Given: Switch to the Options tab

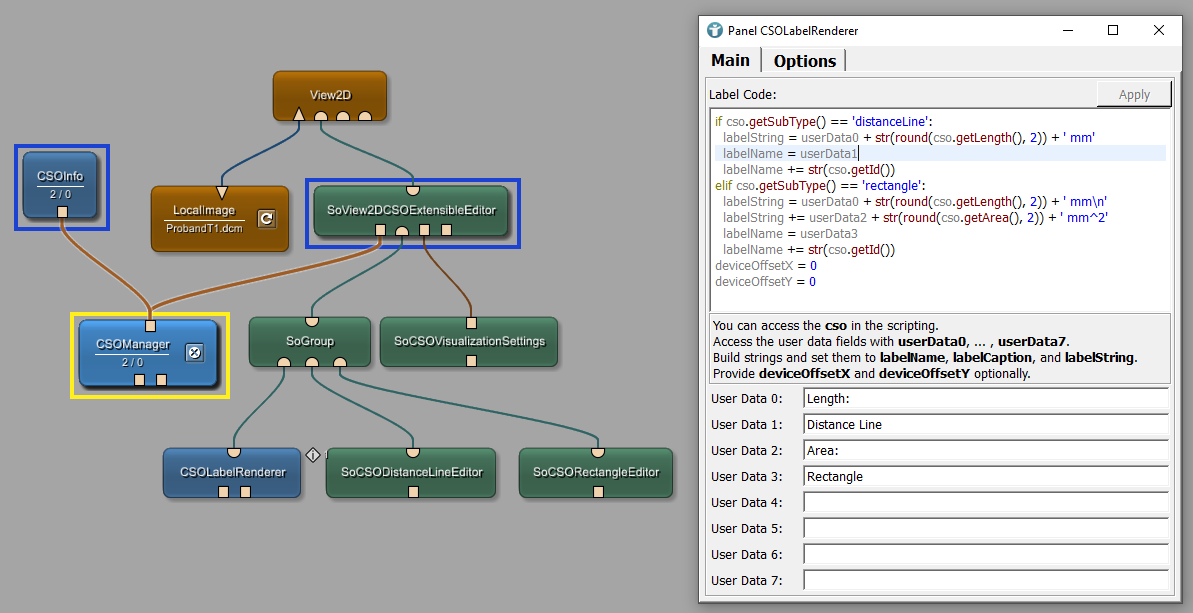Looking at the screenshot, I should point(804,61).
